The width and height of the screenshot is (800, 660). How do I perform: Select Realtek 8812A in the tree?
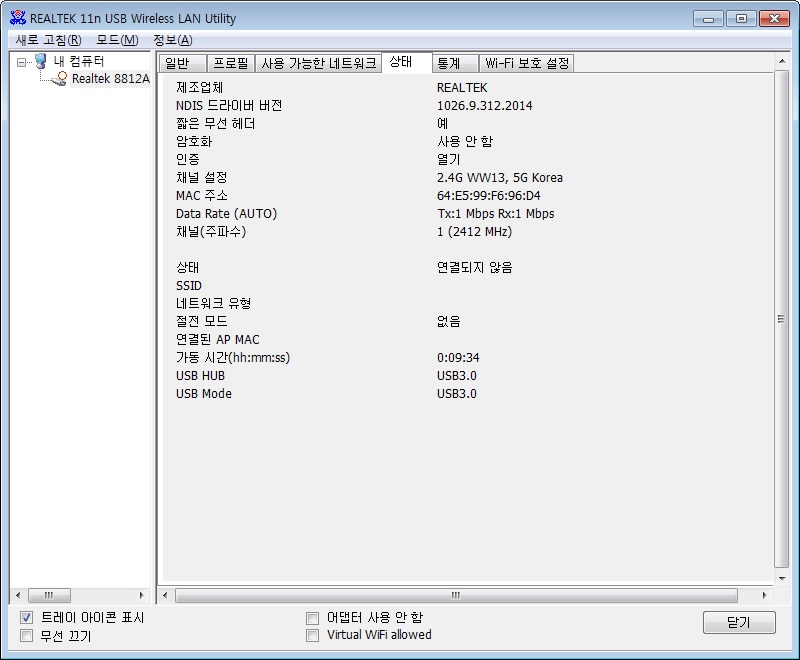click(111, 79)
